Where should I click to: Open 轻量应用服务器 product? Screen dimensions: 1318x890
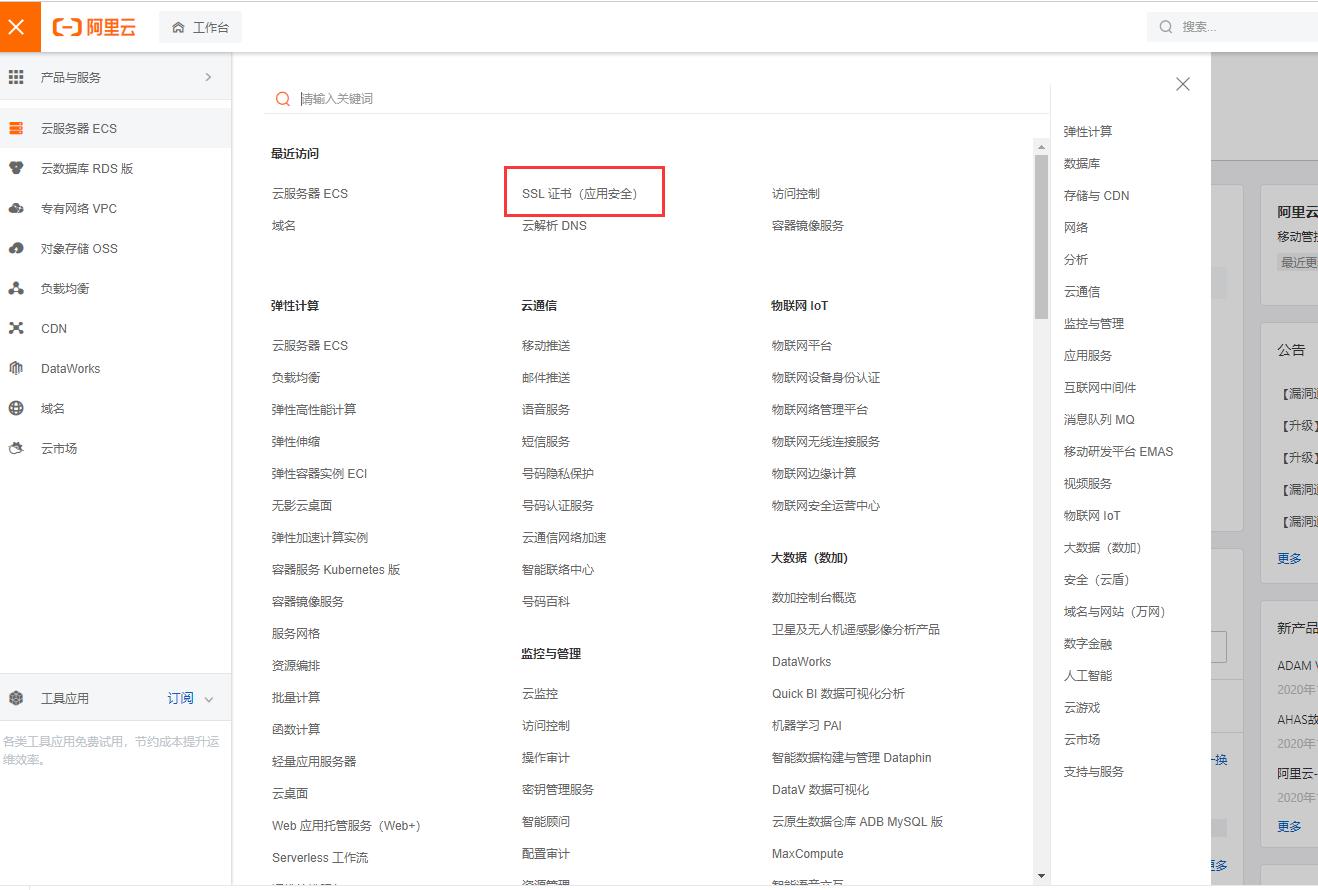[x=314, y=761]
